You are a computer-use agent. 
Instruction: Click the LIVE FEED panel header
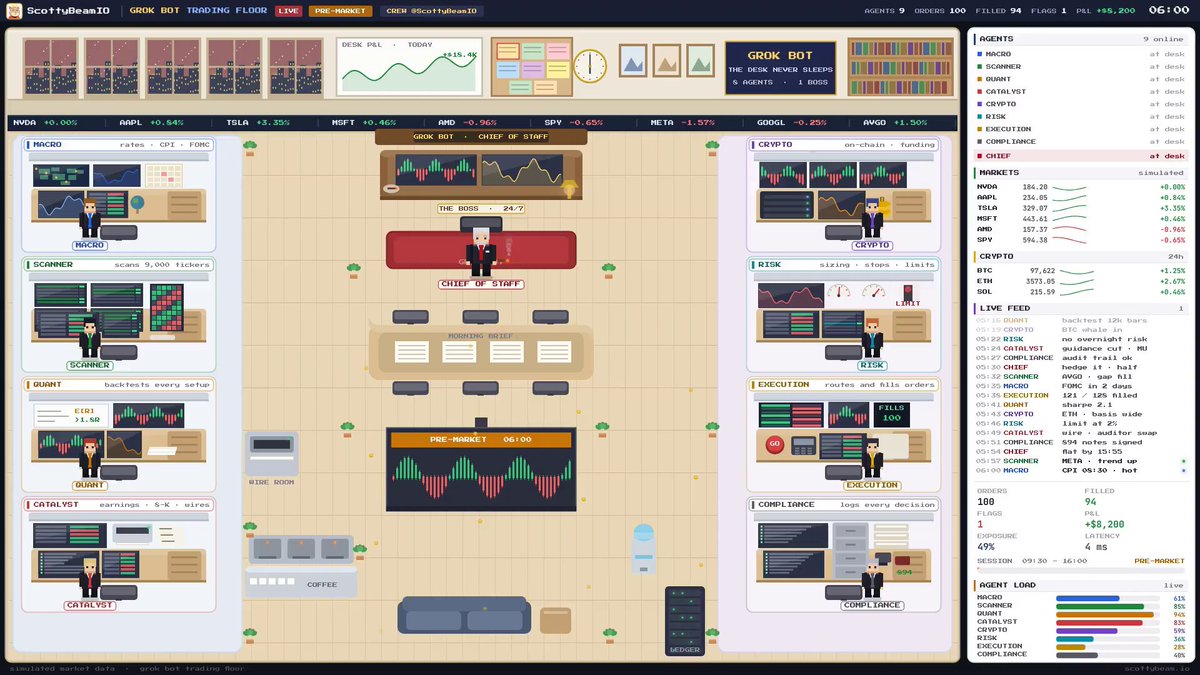tap(1079, 308)
